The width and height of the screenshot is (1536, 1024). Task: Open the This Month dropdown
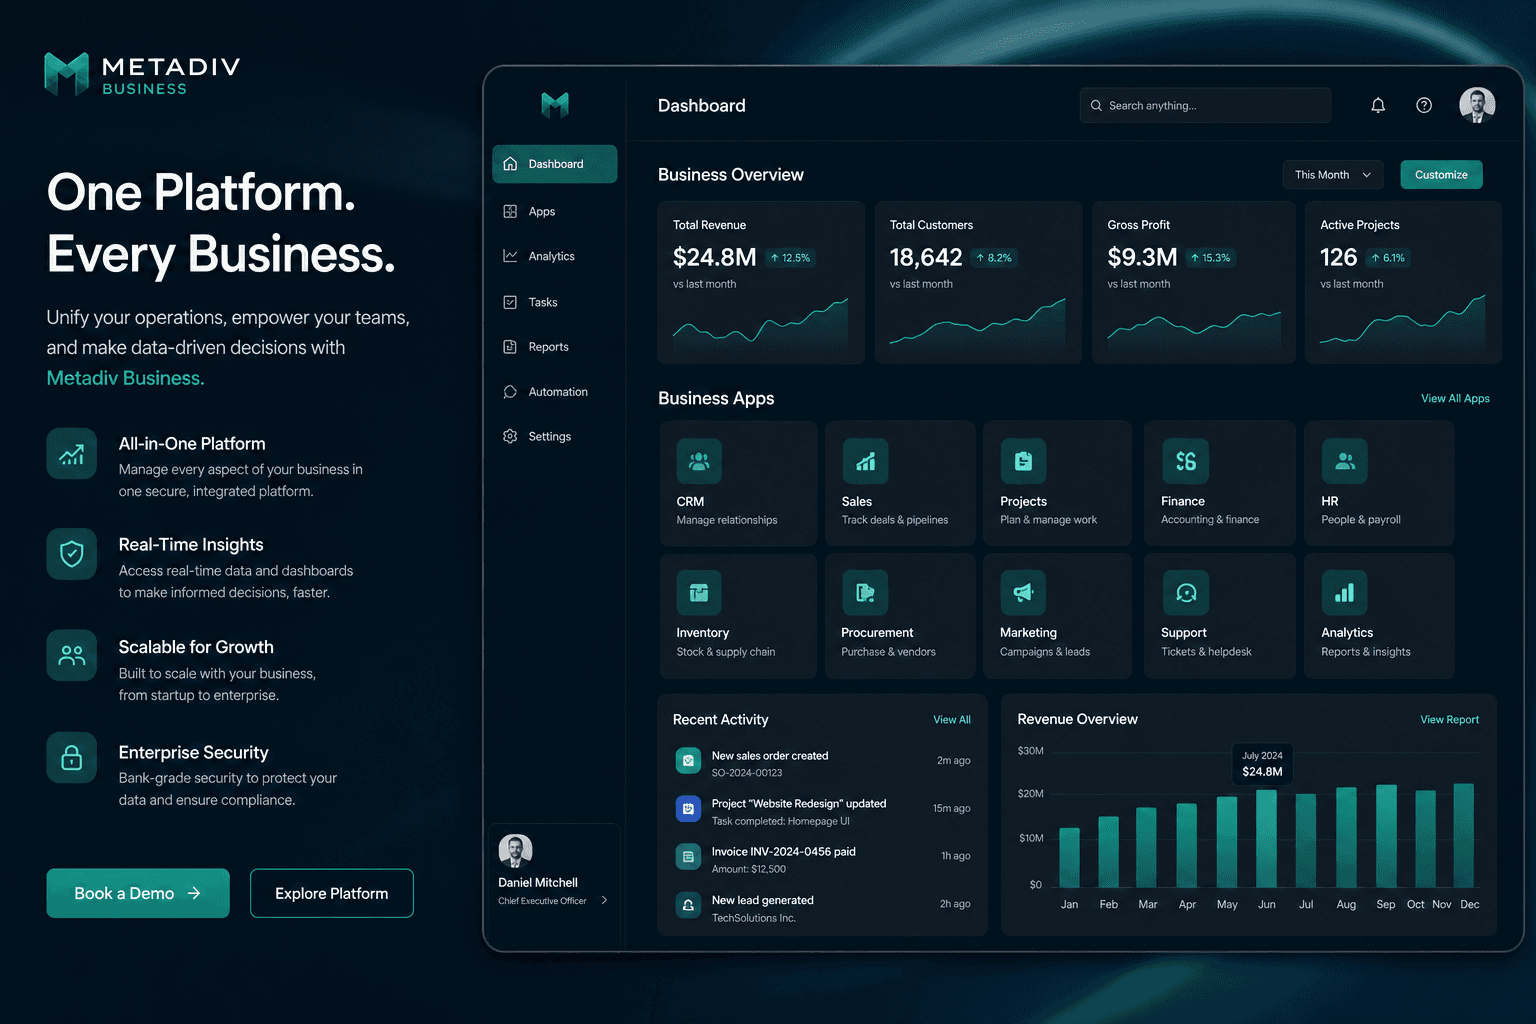1333,174
